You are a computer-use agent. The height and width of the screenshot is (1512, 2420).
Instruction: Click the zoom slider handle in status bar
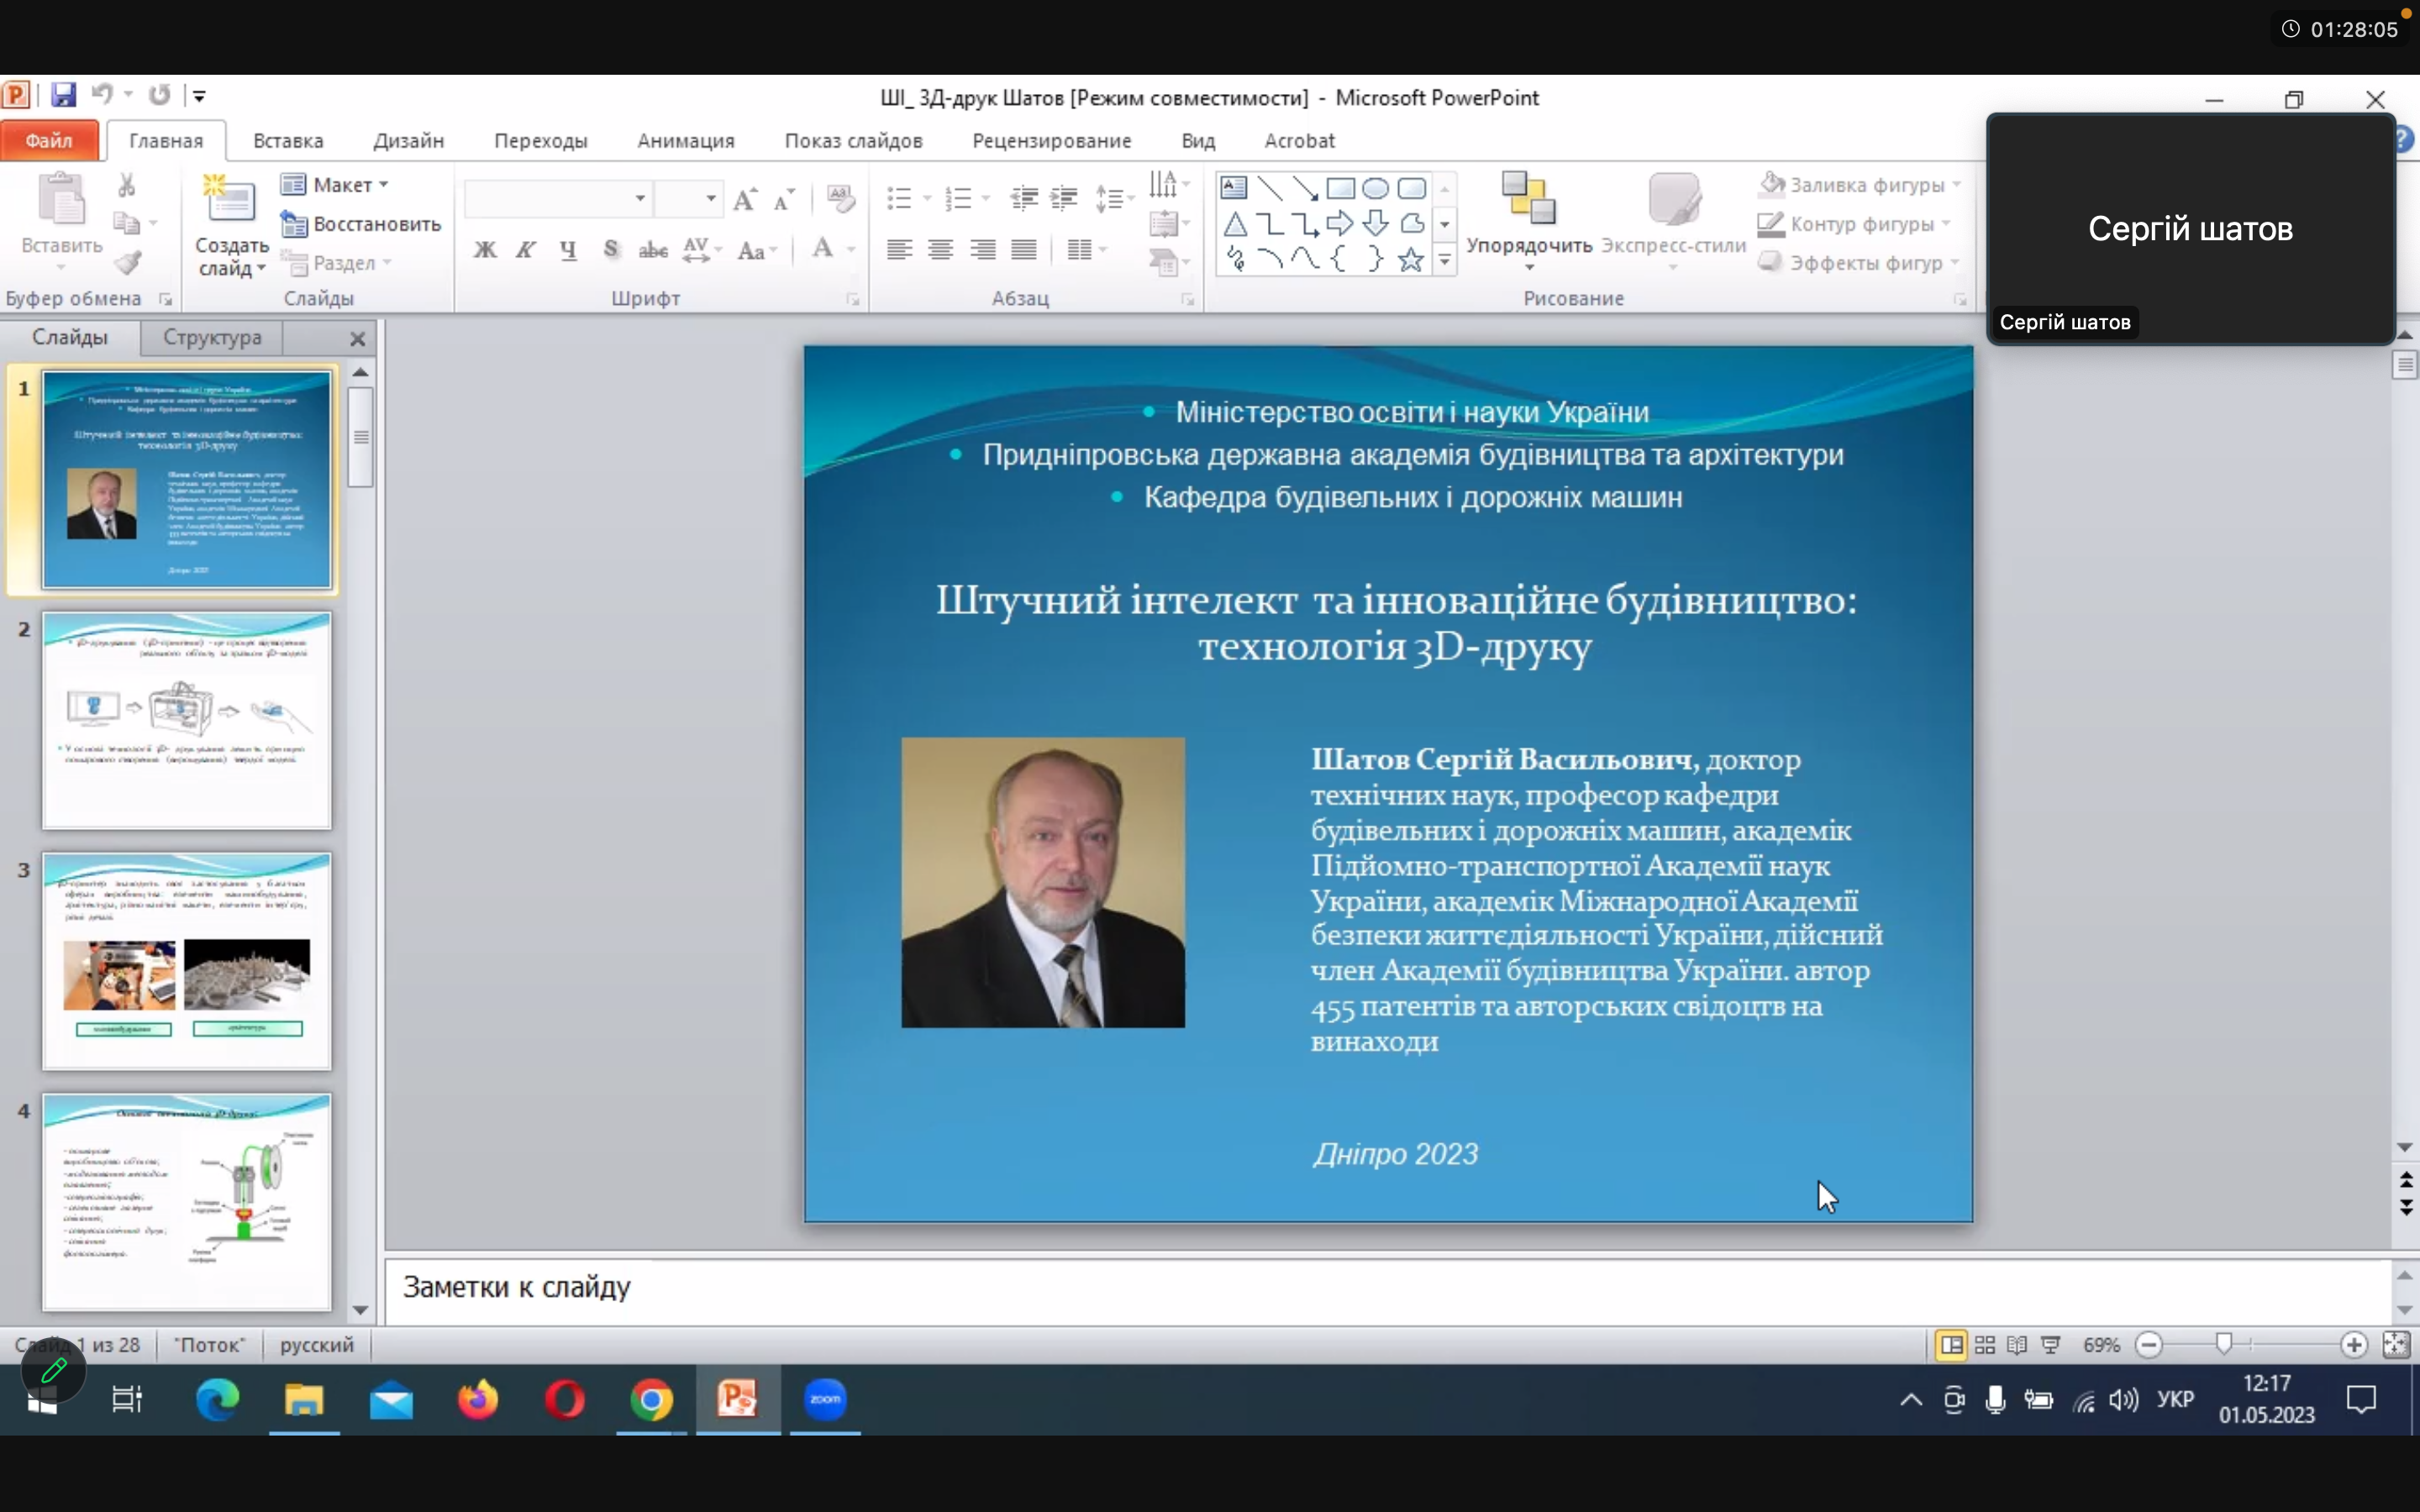(2224, 1345)
